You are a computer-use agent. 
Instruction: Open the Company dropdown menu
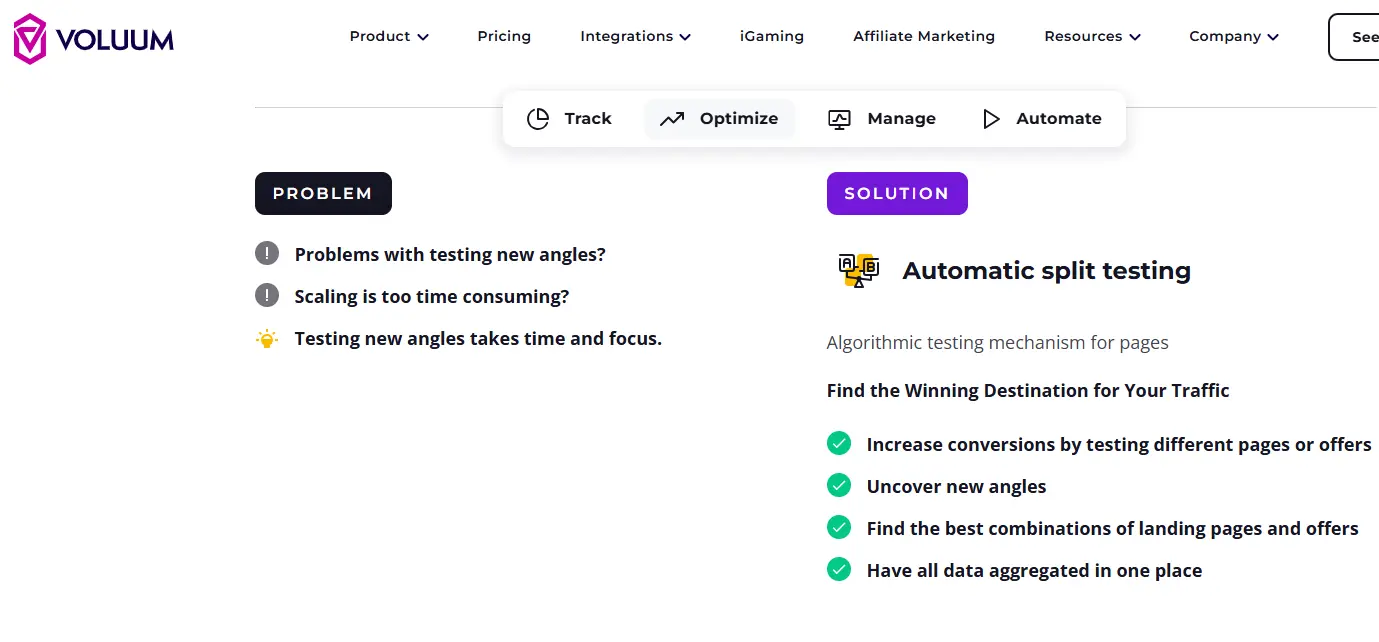point(1234,36)
